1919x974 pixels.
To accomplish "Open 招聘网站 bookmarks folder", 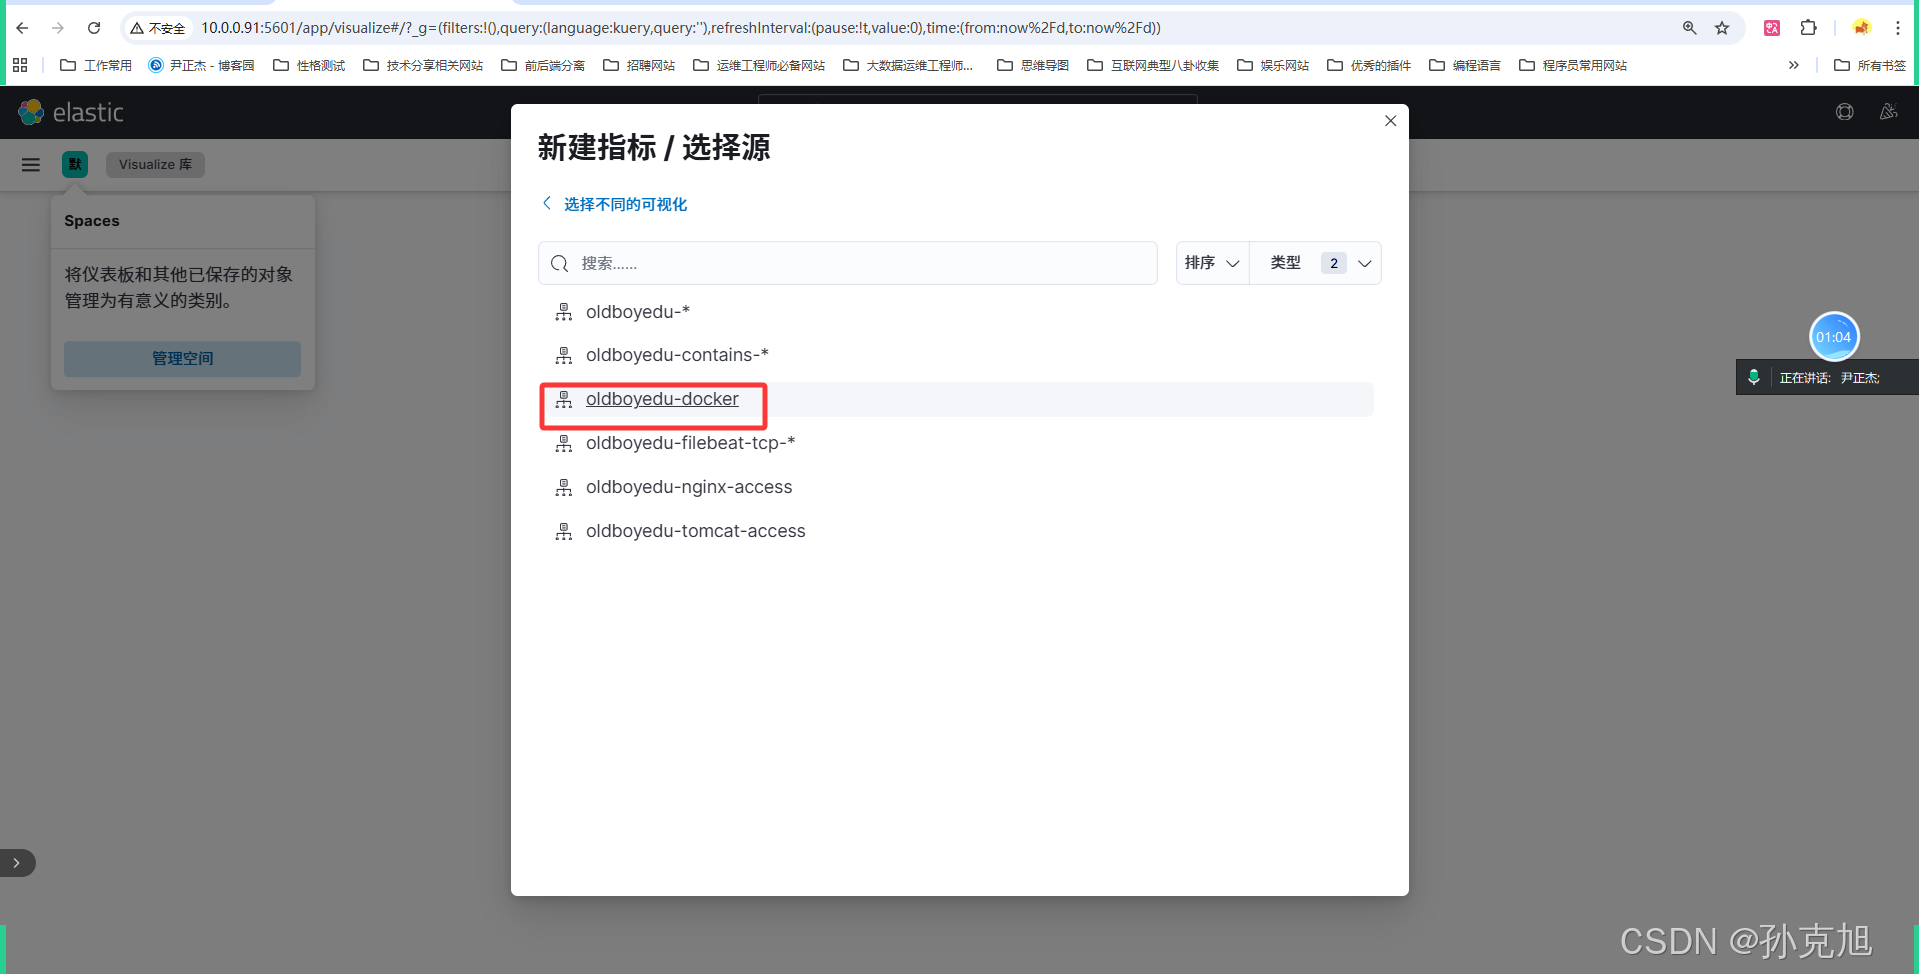I will coord(639,65).
